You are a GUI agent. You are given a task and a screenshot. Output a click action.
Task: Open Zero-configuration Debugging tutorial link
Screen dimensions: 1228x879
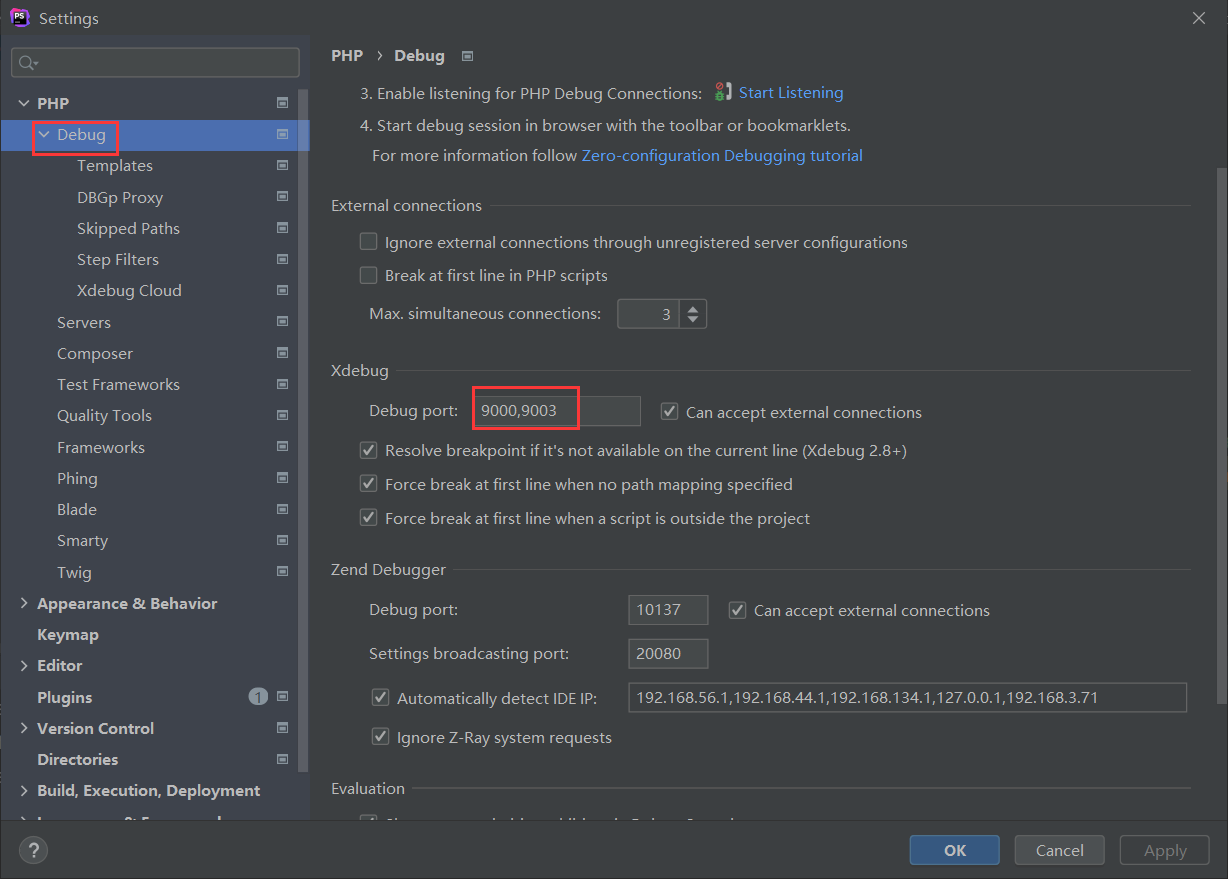(722, 155)
